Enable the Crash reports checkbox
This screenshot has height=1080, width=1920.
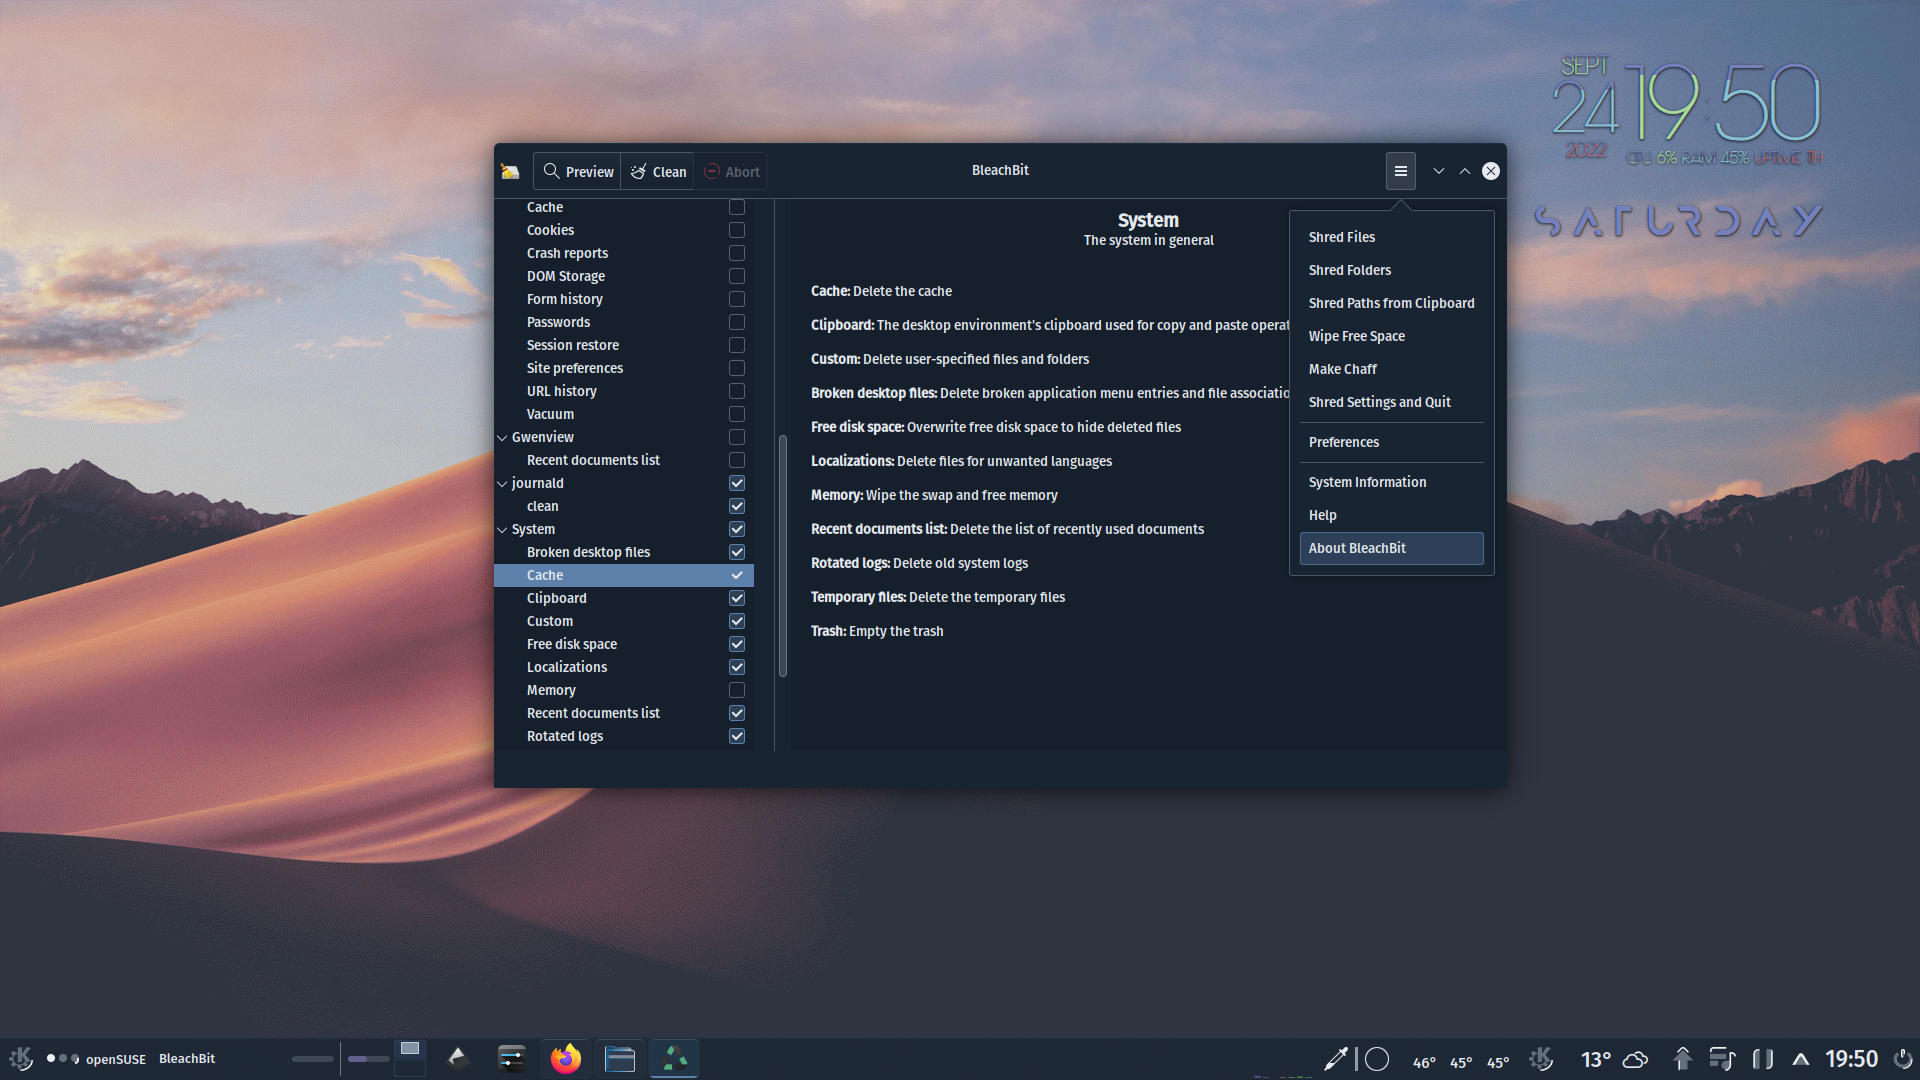click(x=737, y=253)
